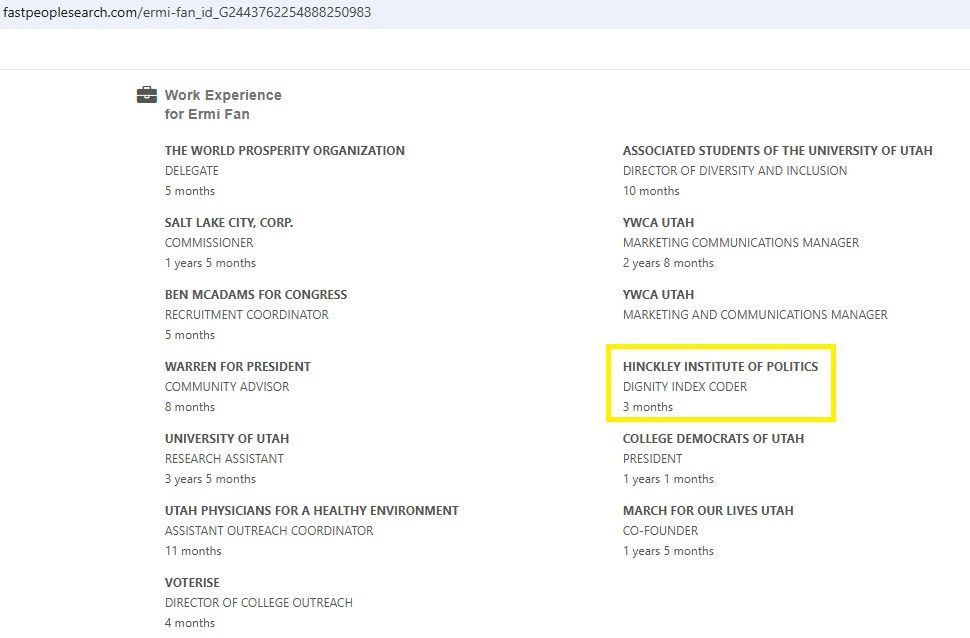Viewport: 970px width, 638px height.
Task: Click 'UTAH PHYSICIANS FOR A HEALTHY ENVIRONMENT'
Action: (x=312, y=511)
